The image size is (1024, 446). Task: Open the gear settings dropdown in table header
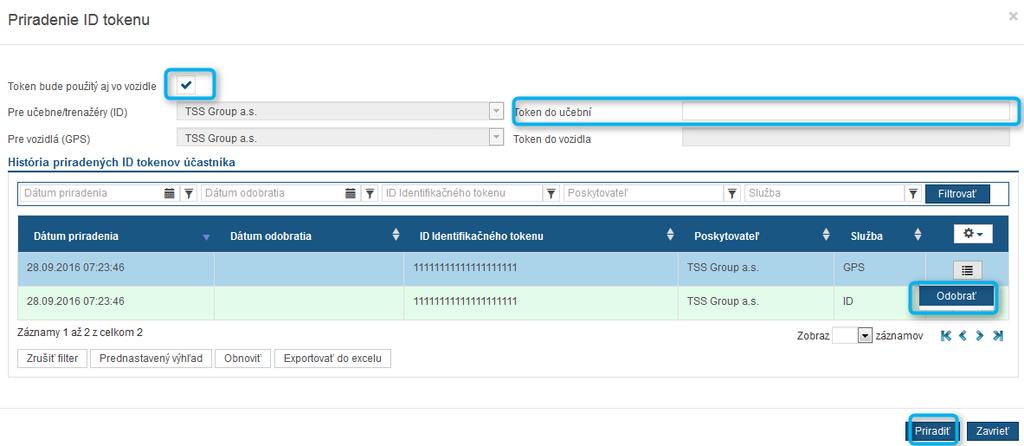(973, 234)
